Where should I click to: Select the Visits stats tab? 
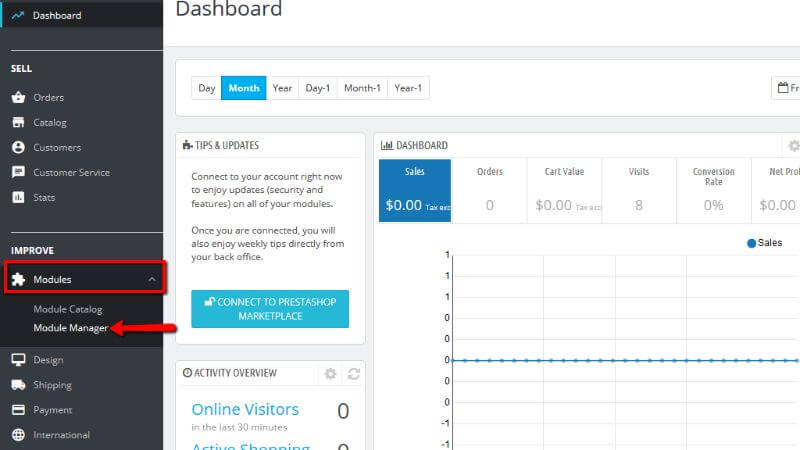tap(639, 190)
